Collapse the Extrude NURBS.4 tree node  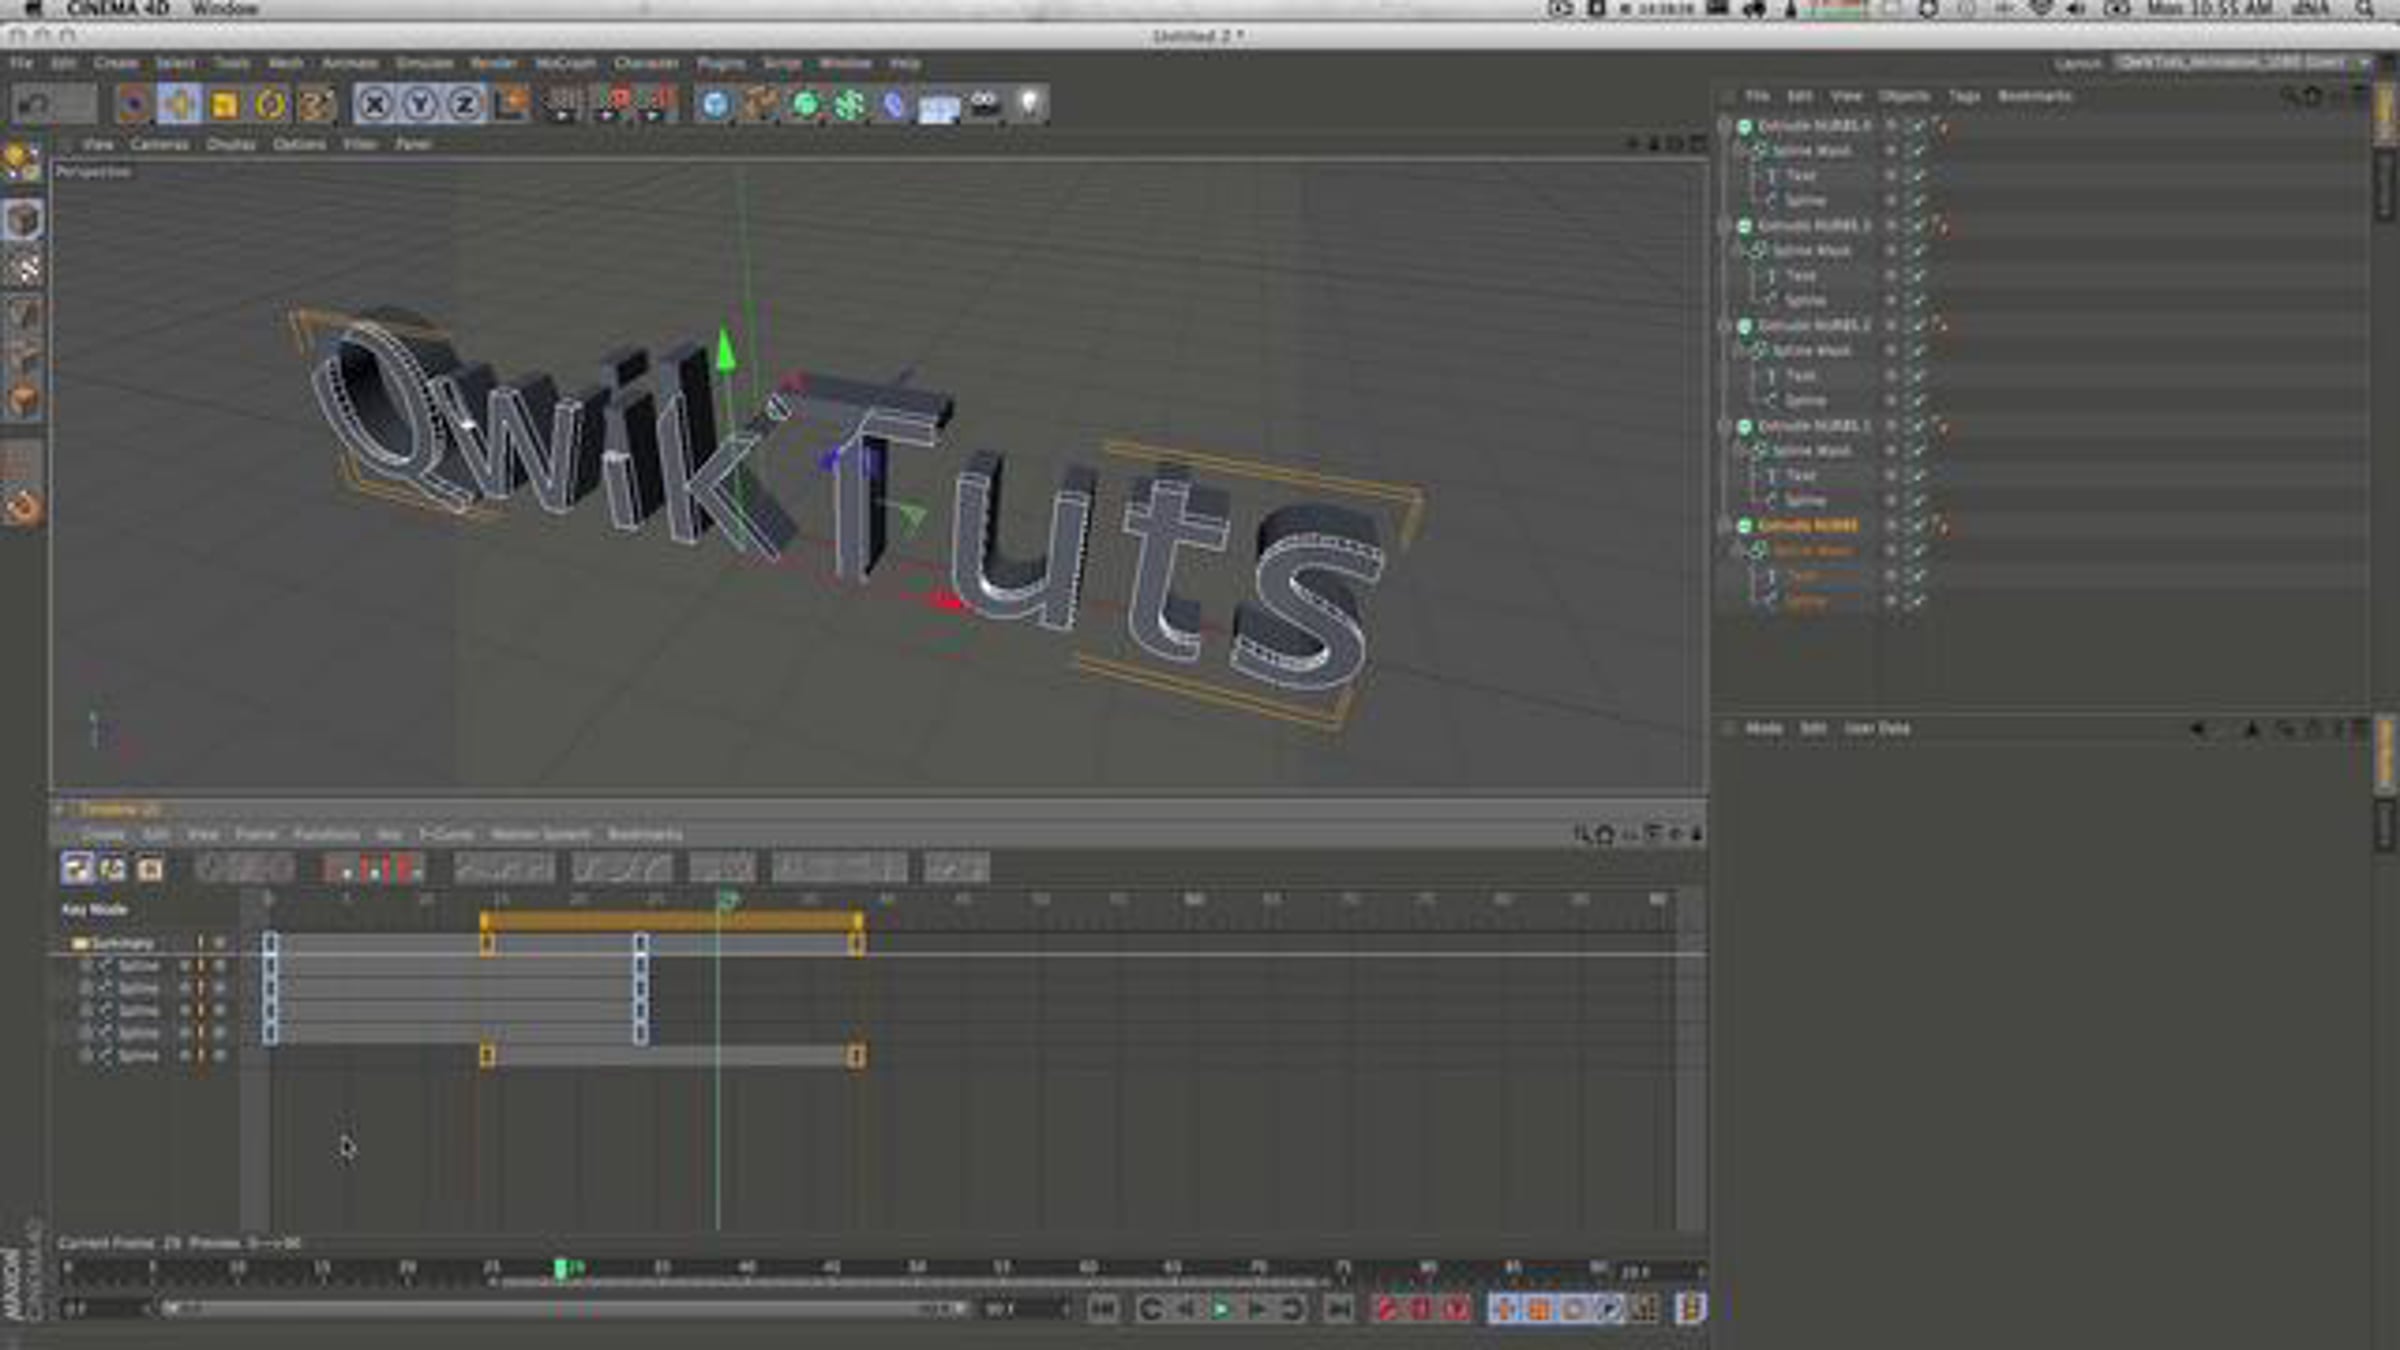click(x=1725, y=126)
